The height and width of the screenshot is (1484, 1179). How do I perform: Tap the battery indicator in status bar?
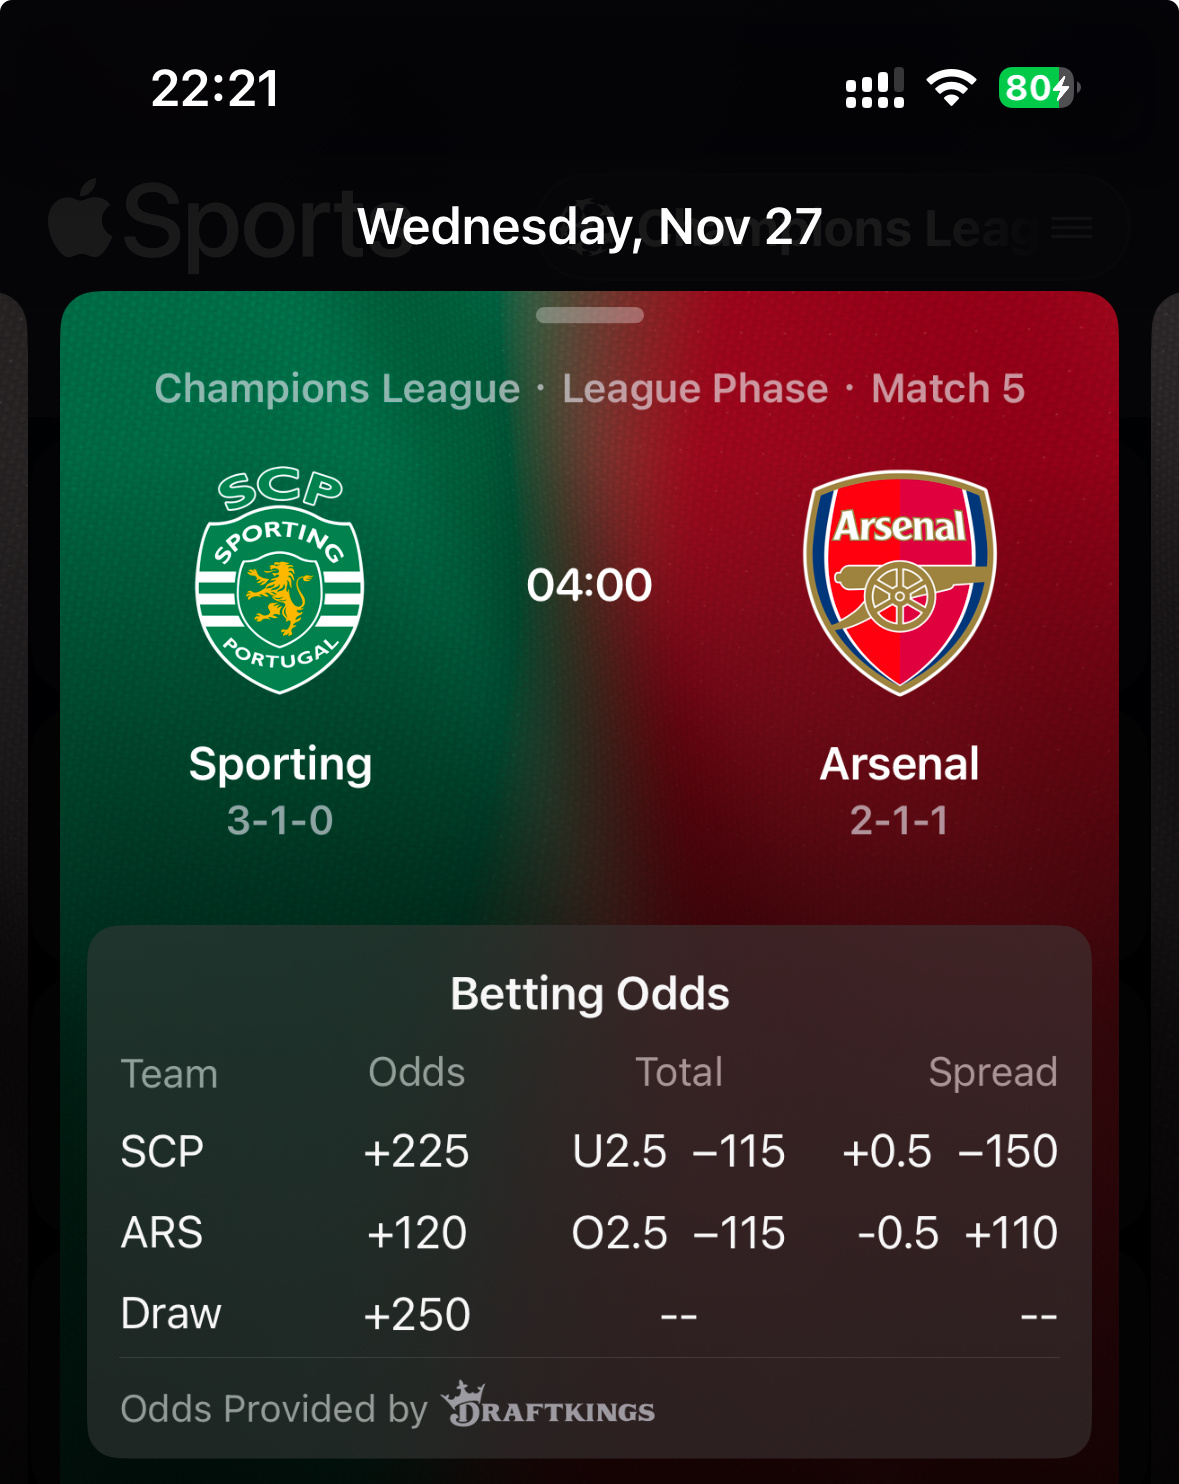click(1039, 88)
